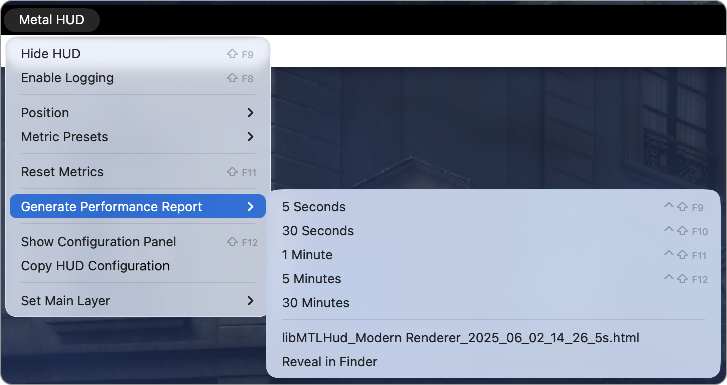Expand the Position submenu
727x385 pixels.
[x=138, y=113]
